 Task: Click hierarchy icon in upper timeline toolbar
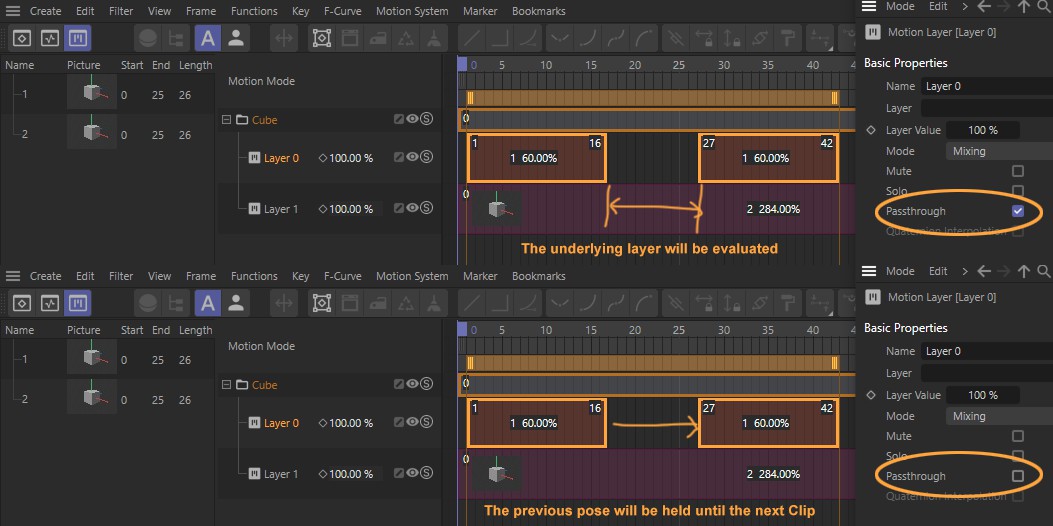click(176, 38)
